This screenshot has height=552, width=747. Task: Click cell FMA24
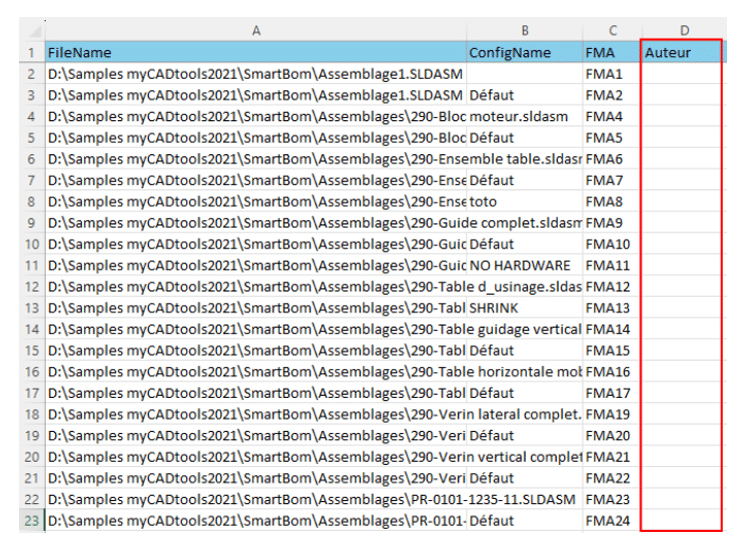click(x=612, y=521)
